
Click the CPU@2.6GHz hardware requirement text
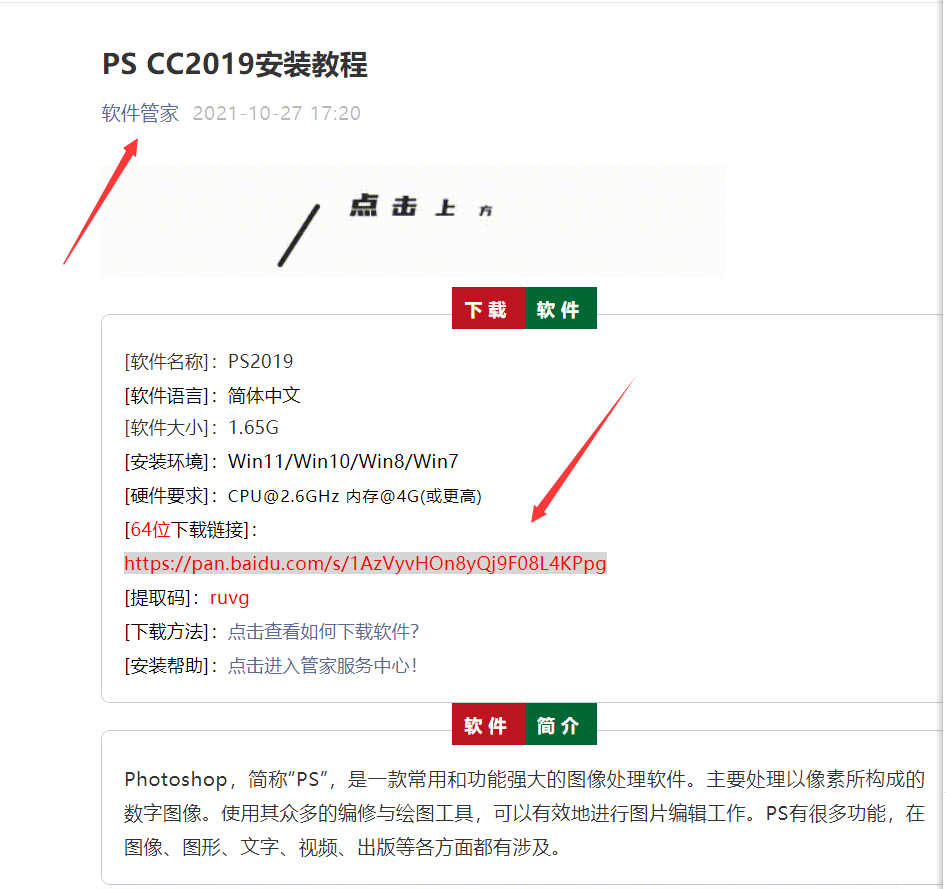pos(354,496)
